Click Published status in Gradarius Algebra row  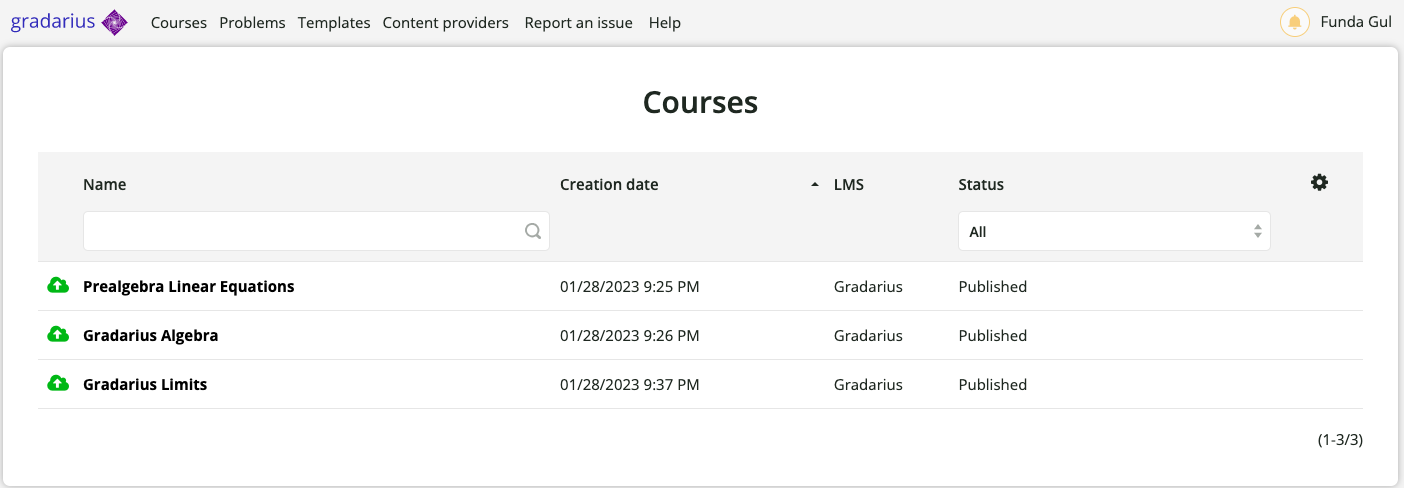point(992,335)
